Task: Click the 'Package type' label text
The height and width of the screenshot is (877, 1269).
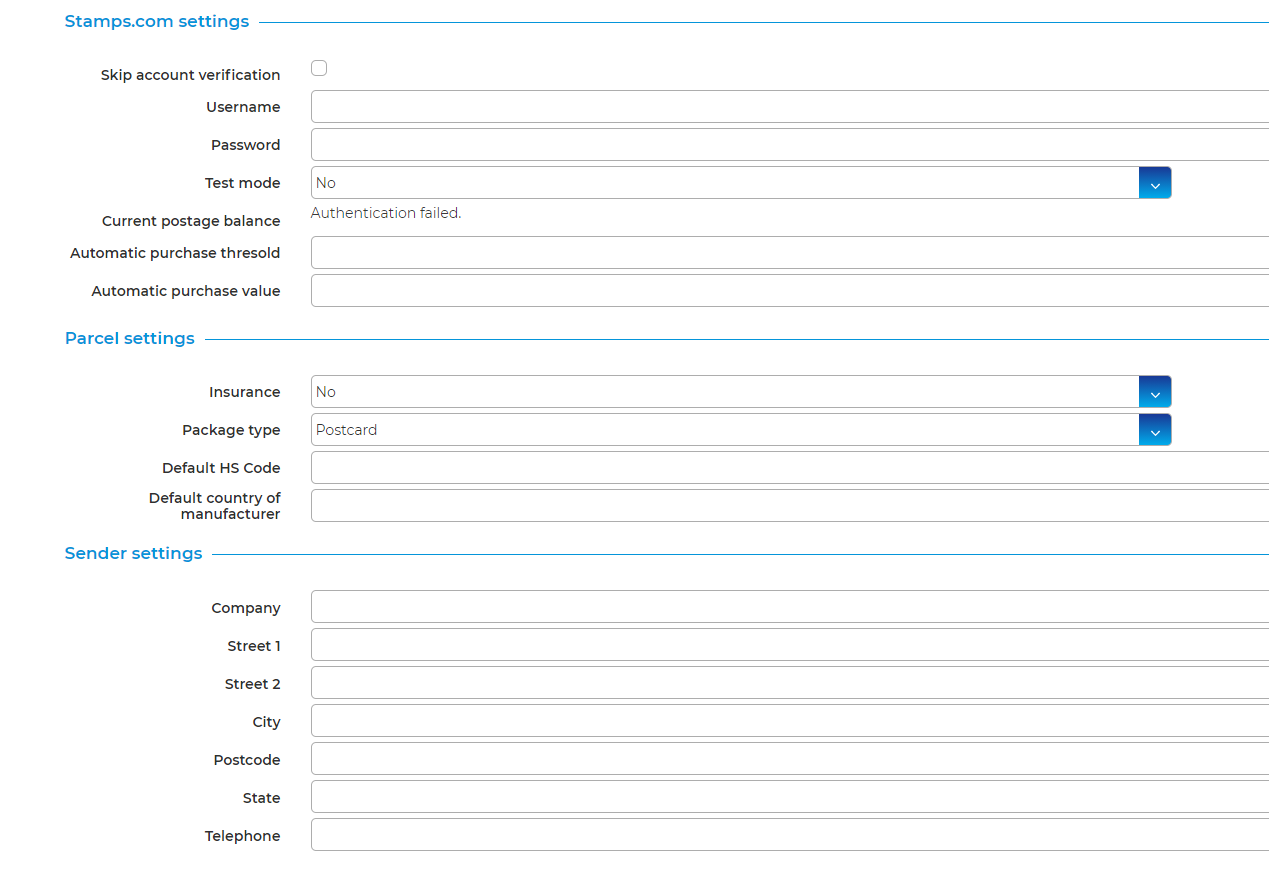Action: [x=231, y=430]
